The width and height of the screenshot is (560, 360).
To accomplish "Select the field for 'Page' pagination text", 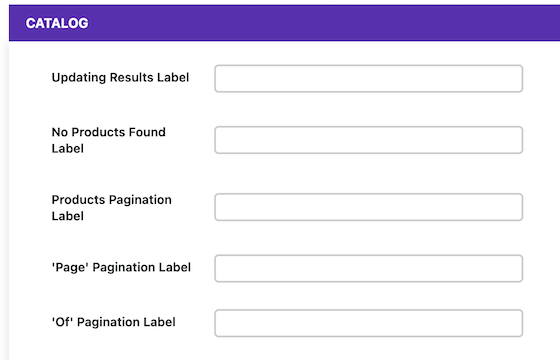I will 369,269.
